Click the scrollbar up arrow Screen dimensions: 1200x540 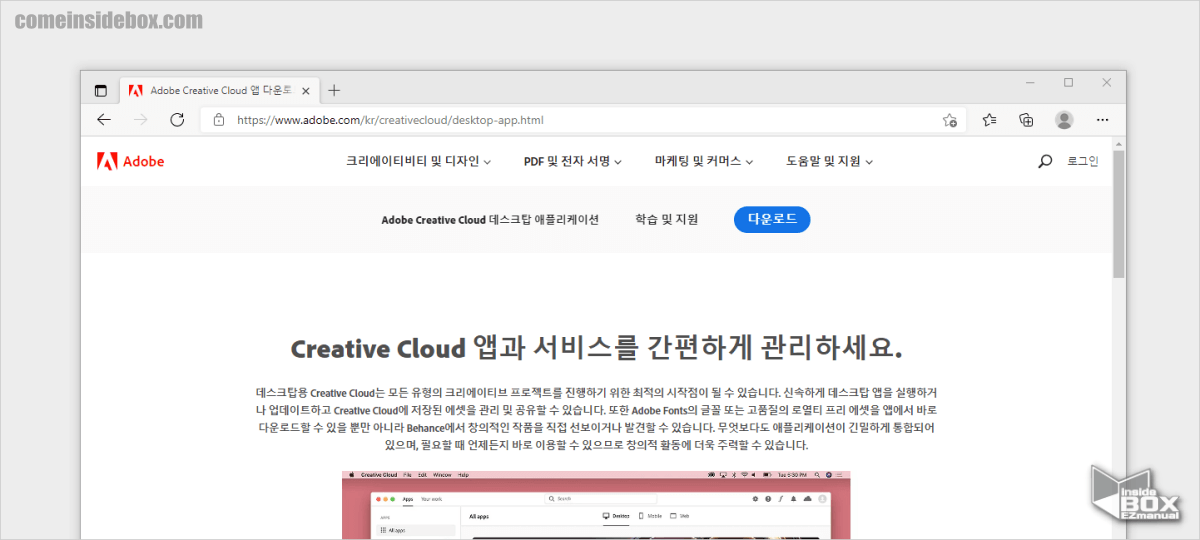[1119, 142]
